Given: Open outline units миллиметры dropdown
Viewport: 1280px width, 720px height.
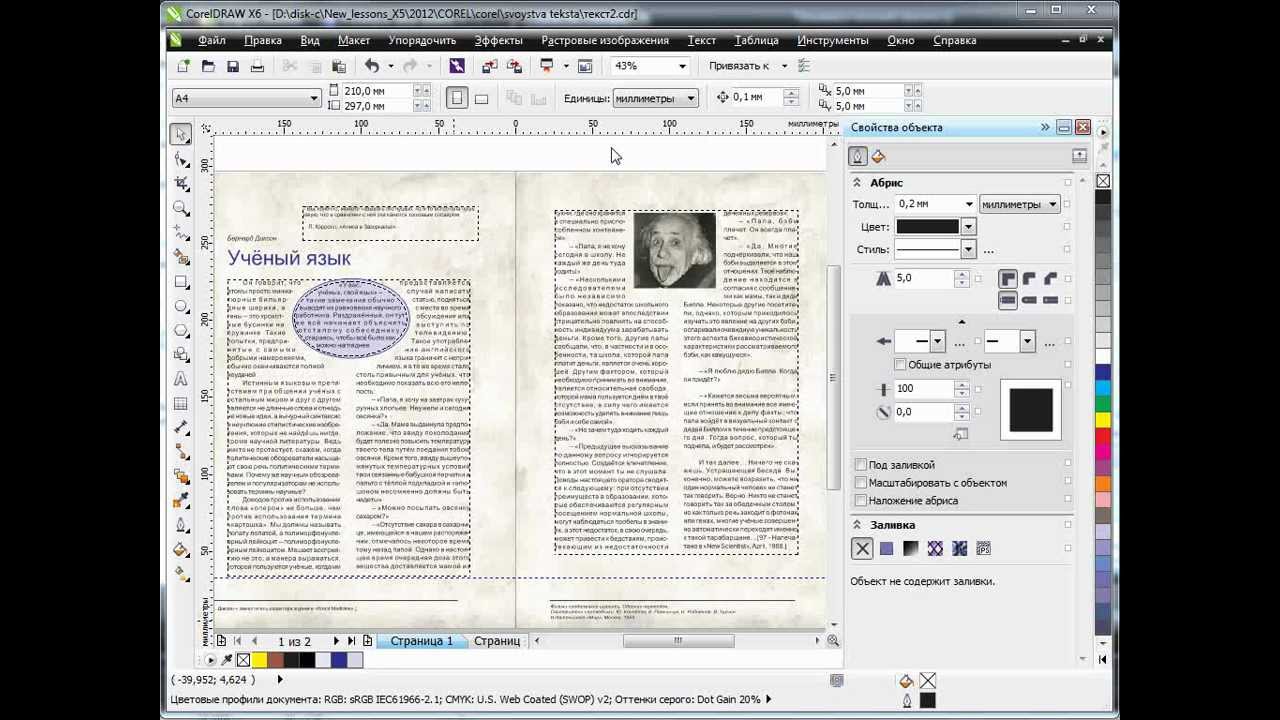Looking at the screenshot, I should pos(1052,204).
